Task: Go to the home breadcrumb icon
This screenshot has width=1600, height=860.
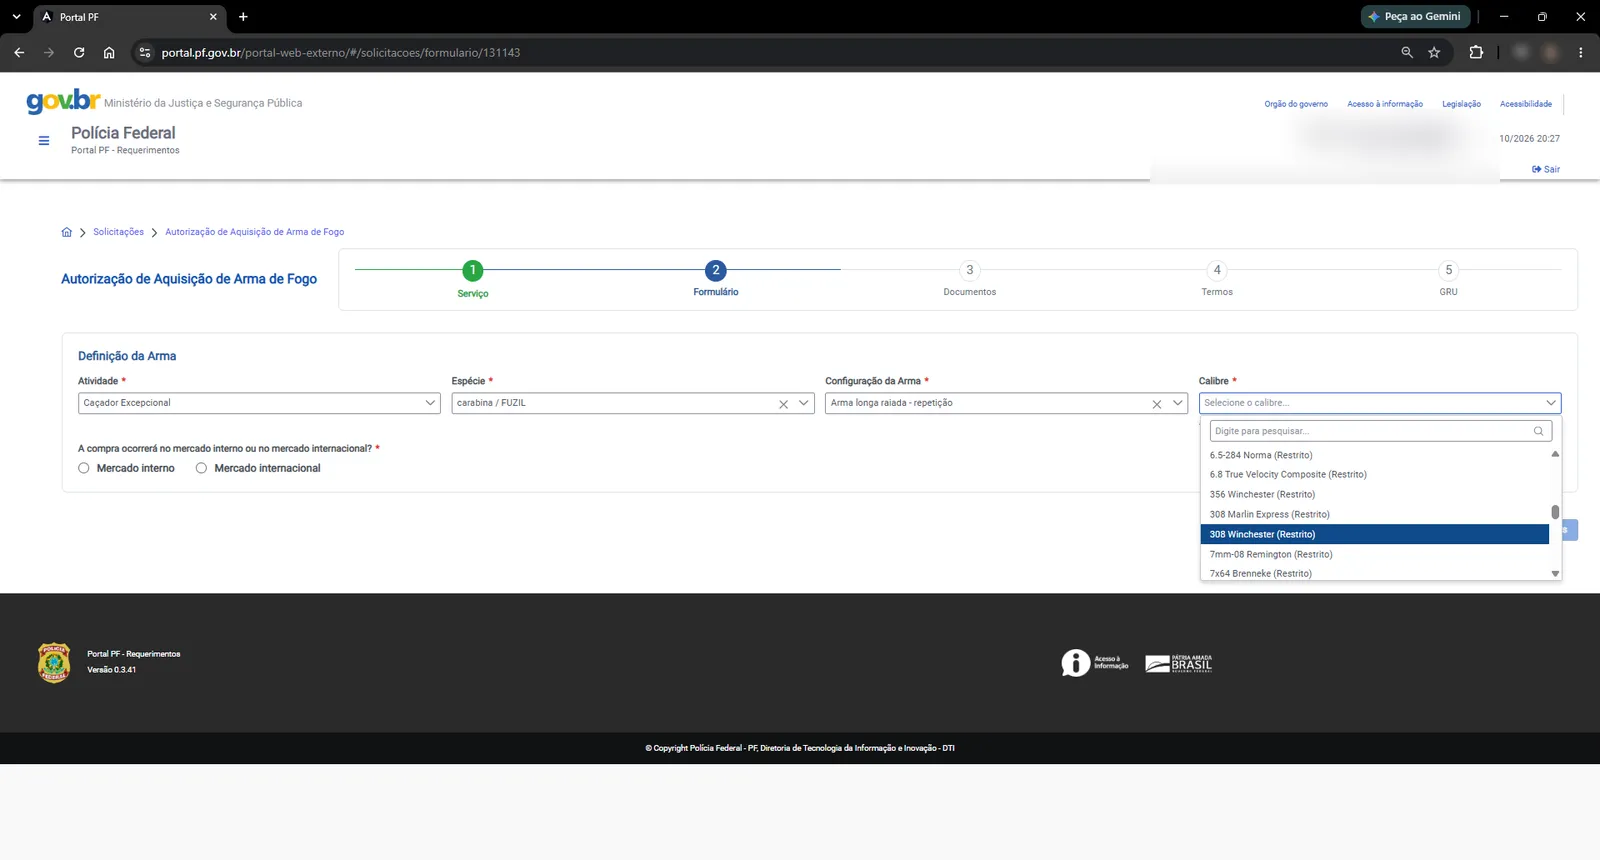Action: pyautogui.click(x=67, y=232)
